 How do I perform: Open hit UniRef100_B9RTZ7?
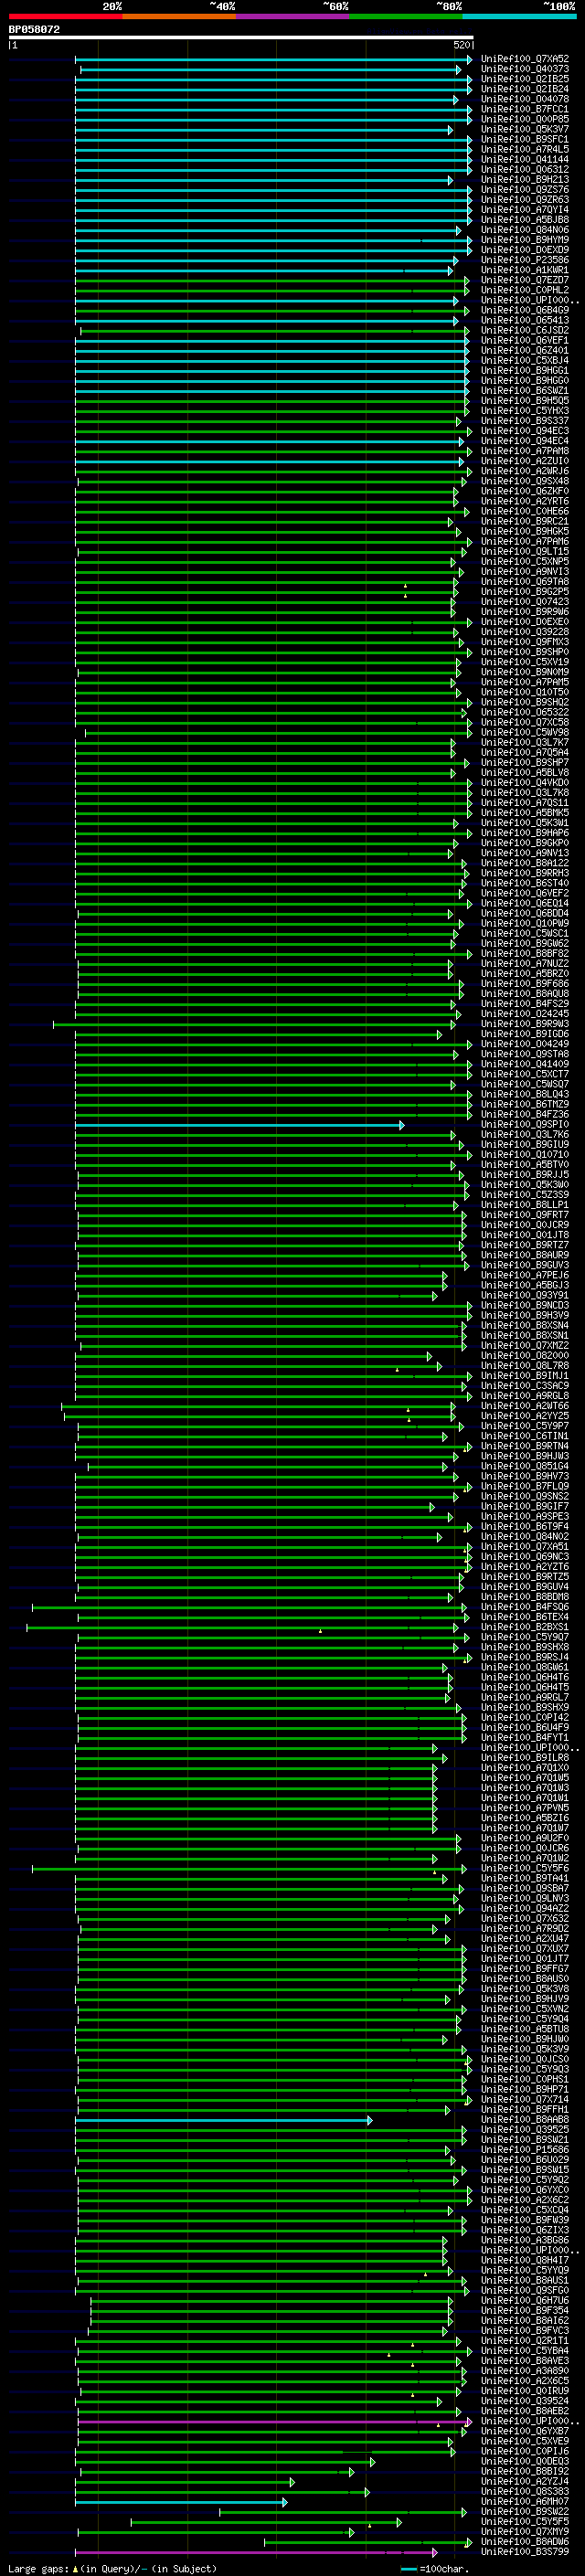[525, 1245]
